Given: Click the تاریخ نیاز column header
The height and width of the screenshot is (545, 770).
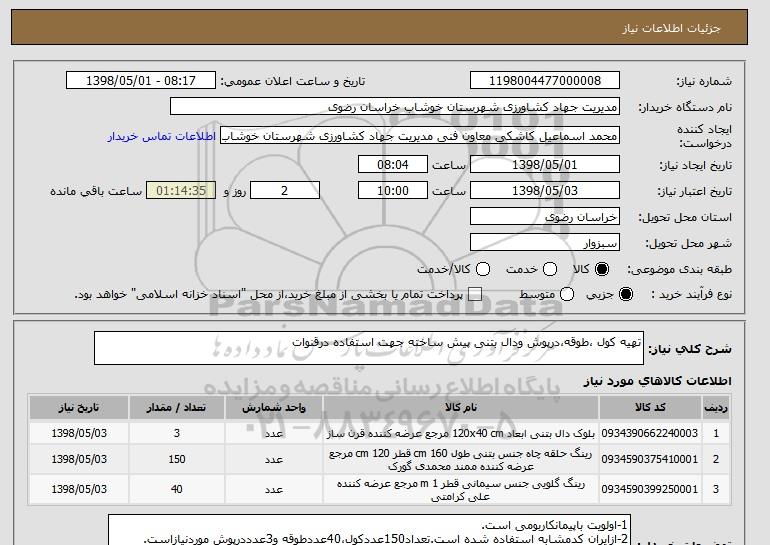Looking at the screenshot, I should (x=79, y=408).
